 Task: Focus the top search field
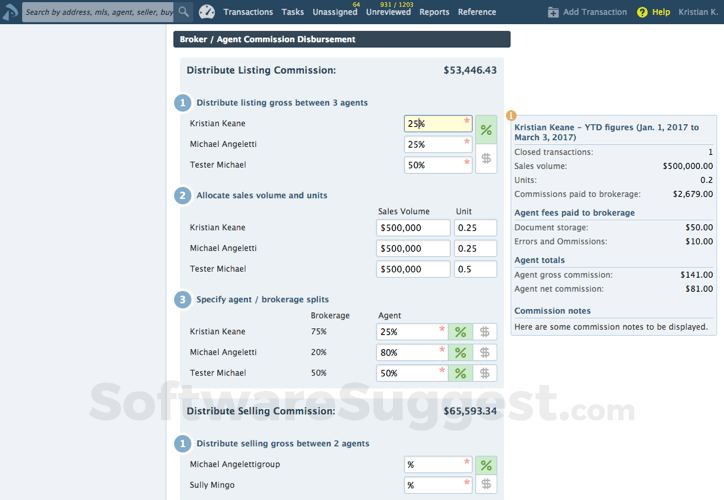click(x=98, y=12)
